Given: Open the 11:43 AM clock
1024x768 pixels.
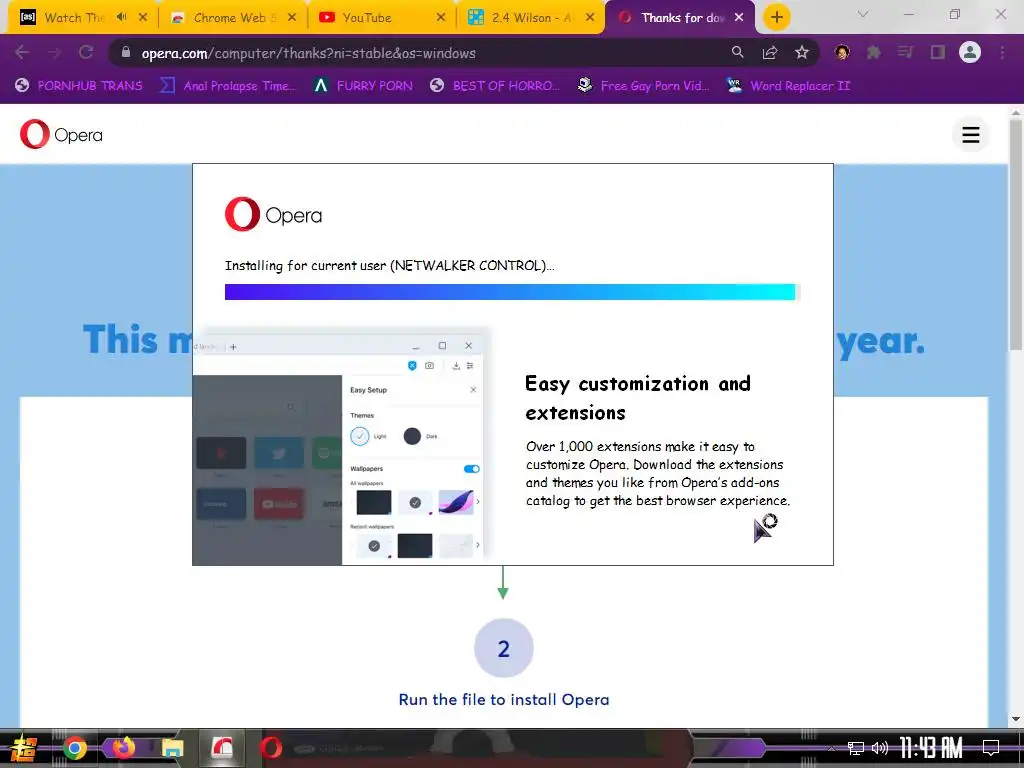Looking at the screenshot, I should [931, 748].
